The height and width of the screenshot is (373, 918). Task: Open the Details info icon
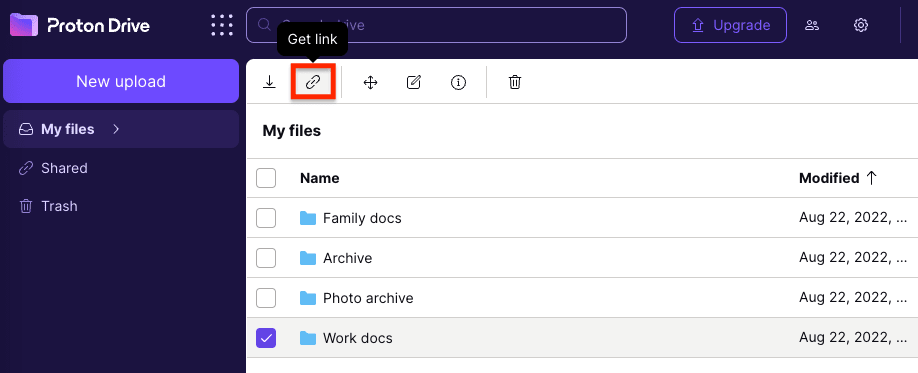[458, 83]
